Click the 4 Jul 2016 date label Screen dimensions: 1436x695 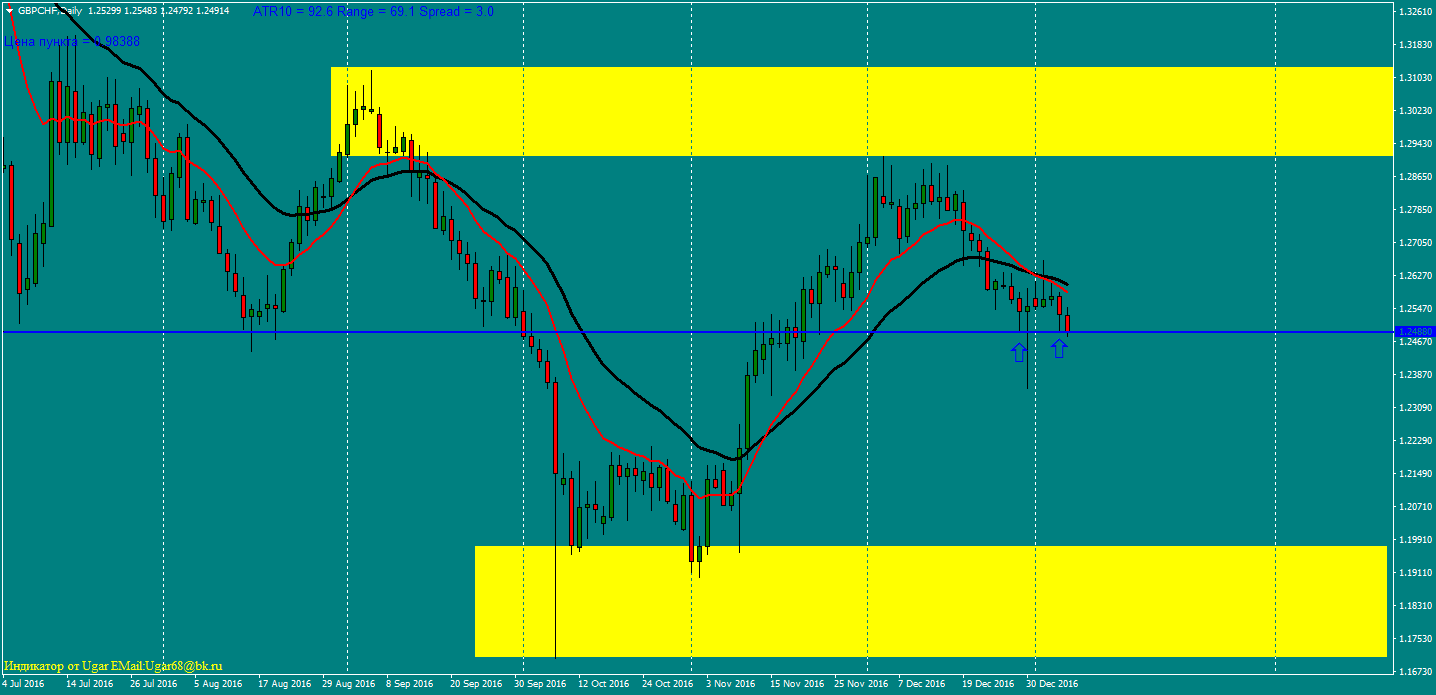(23, 684)
